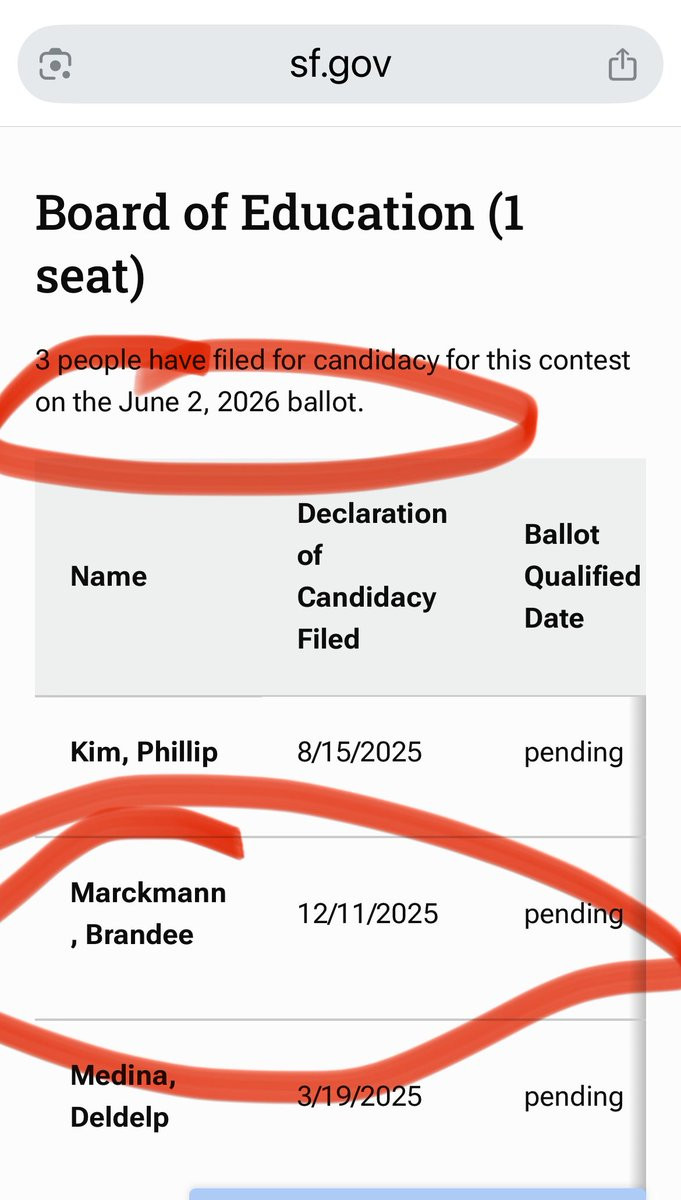The height and width of the screenshot is (1200, 681).
Task: Tap pending status in Kim, Phillip row
Action: click(573, 752)
